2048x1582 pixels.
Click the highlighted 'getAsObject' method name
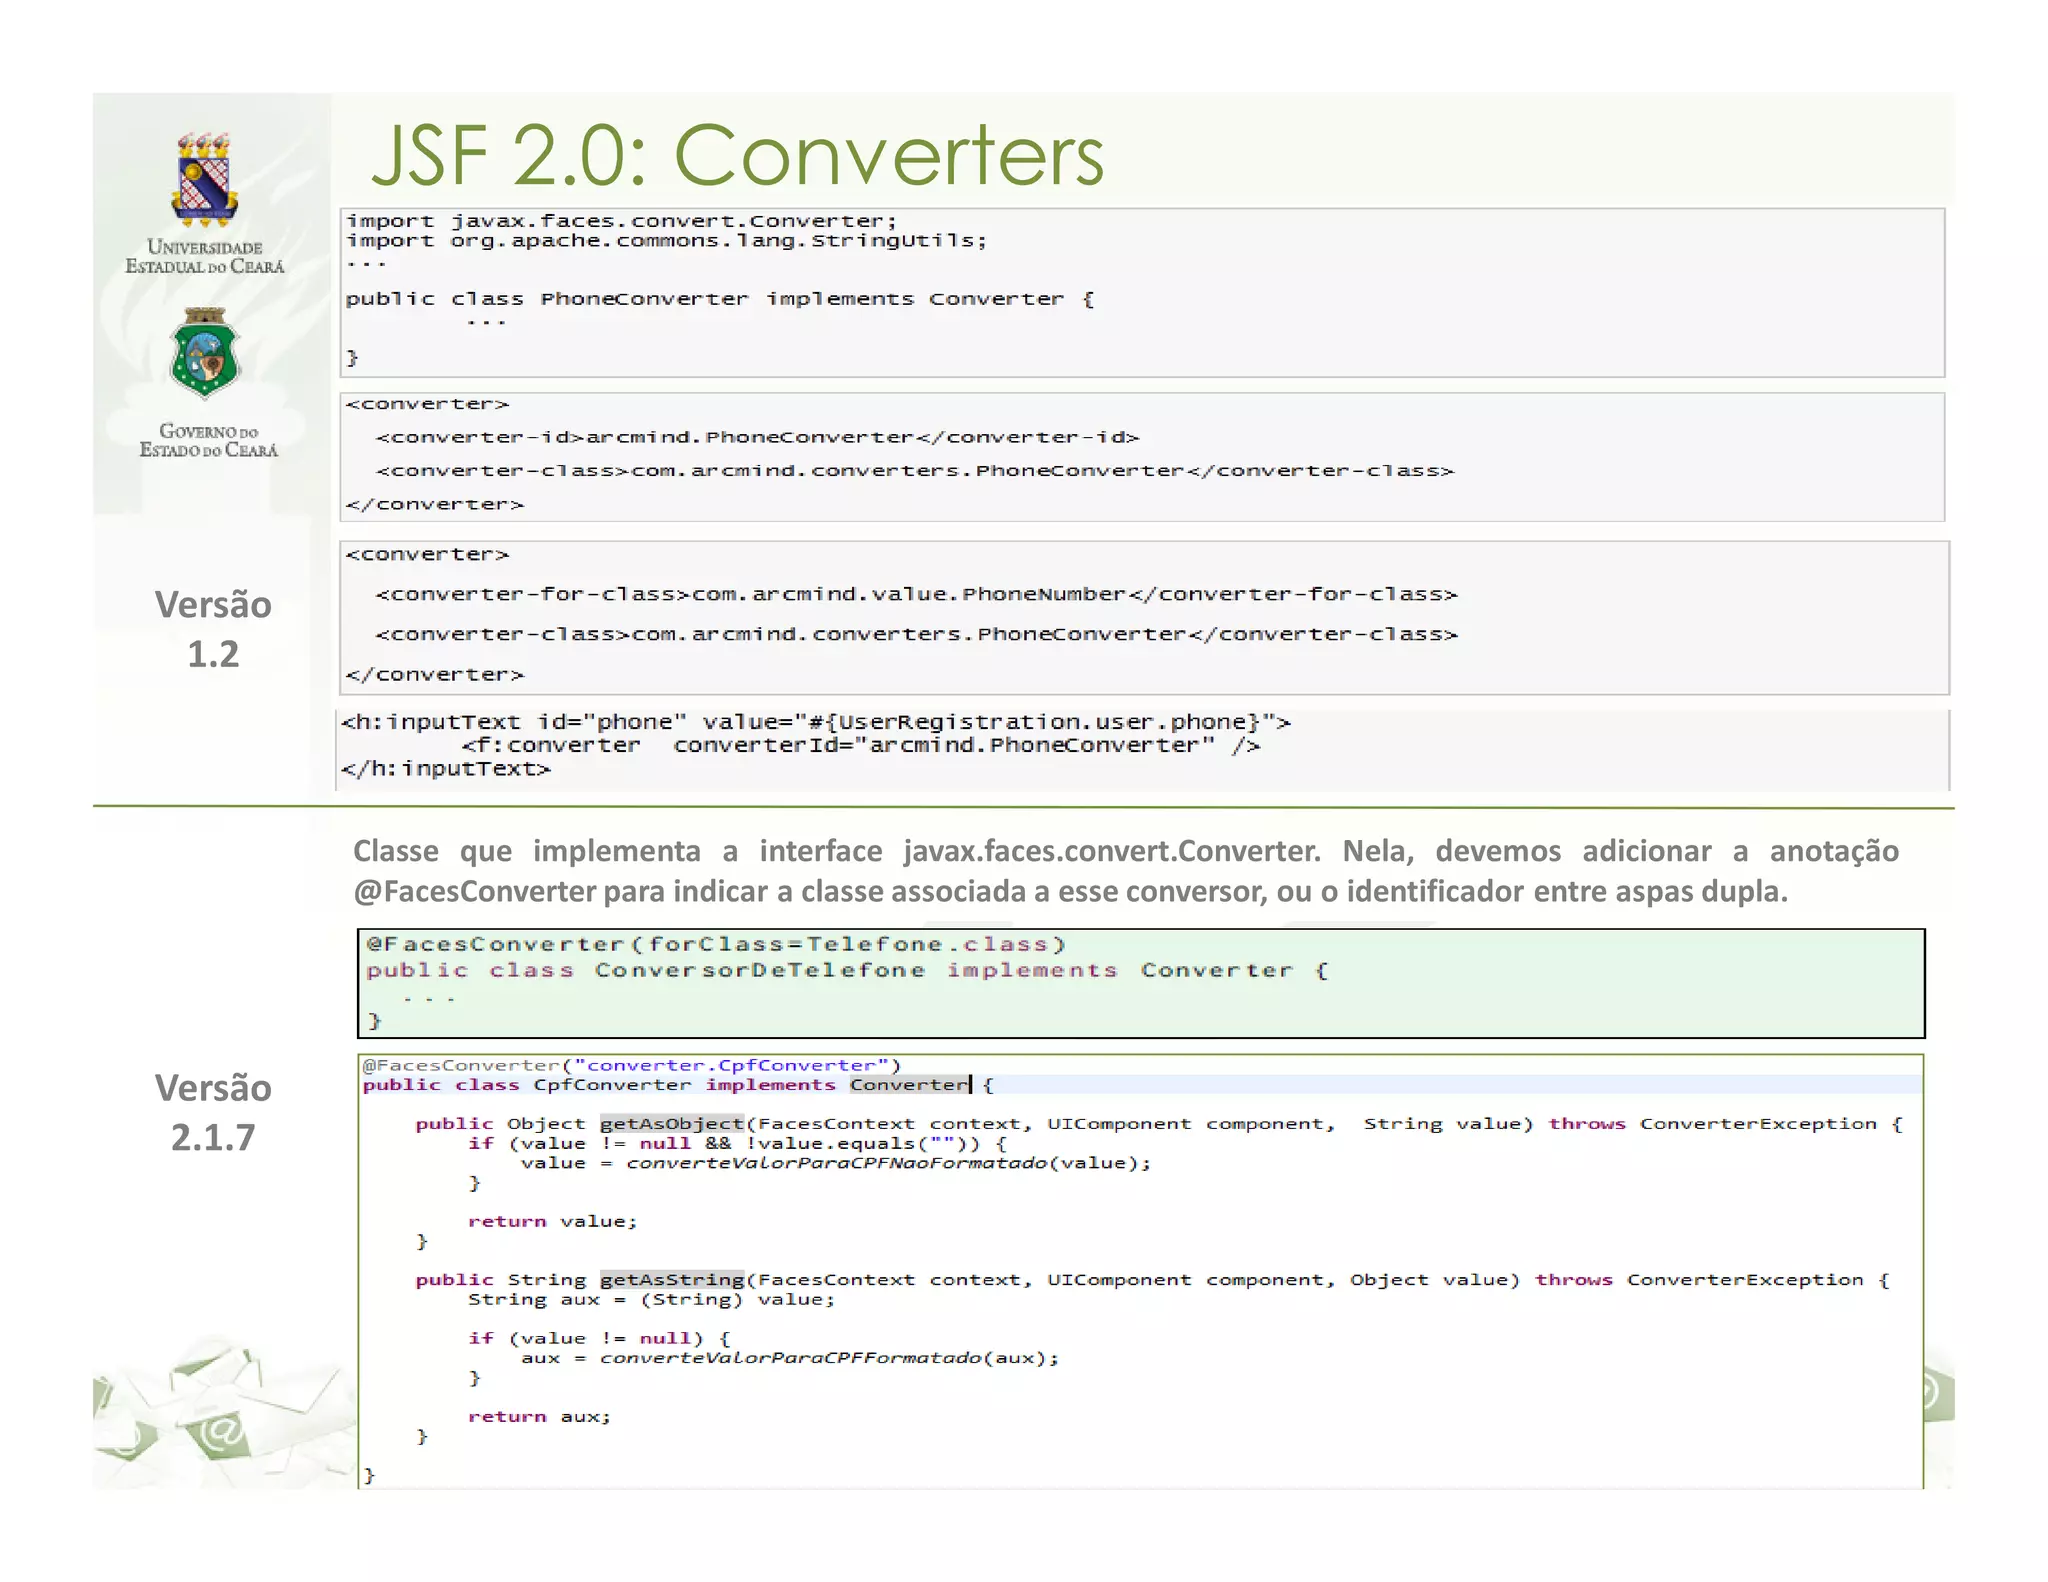point(672,1124)
